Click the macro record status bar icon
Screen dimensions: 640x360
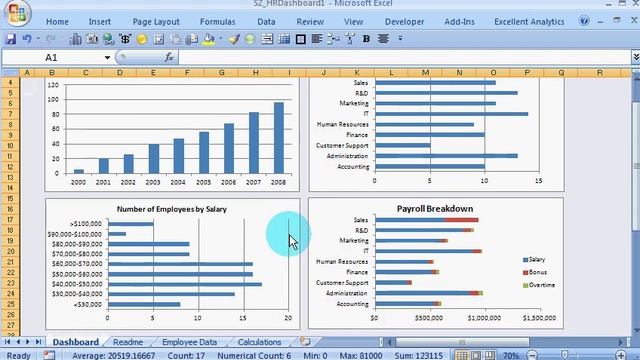coord(49,355)
